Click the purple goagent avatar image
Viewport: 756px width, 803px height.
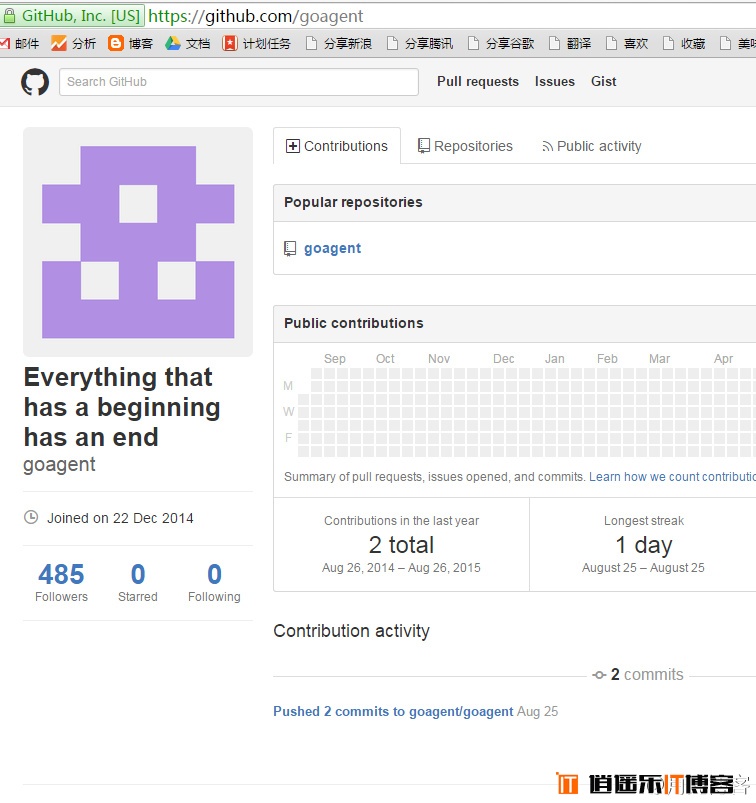pyautogui.click(x=138, y=242)
